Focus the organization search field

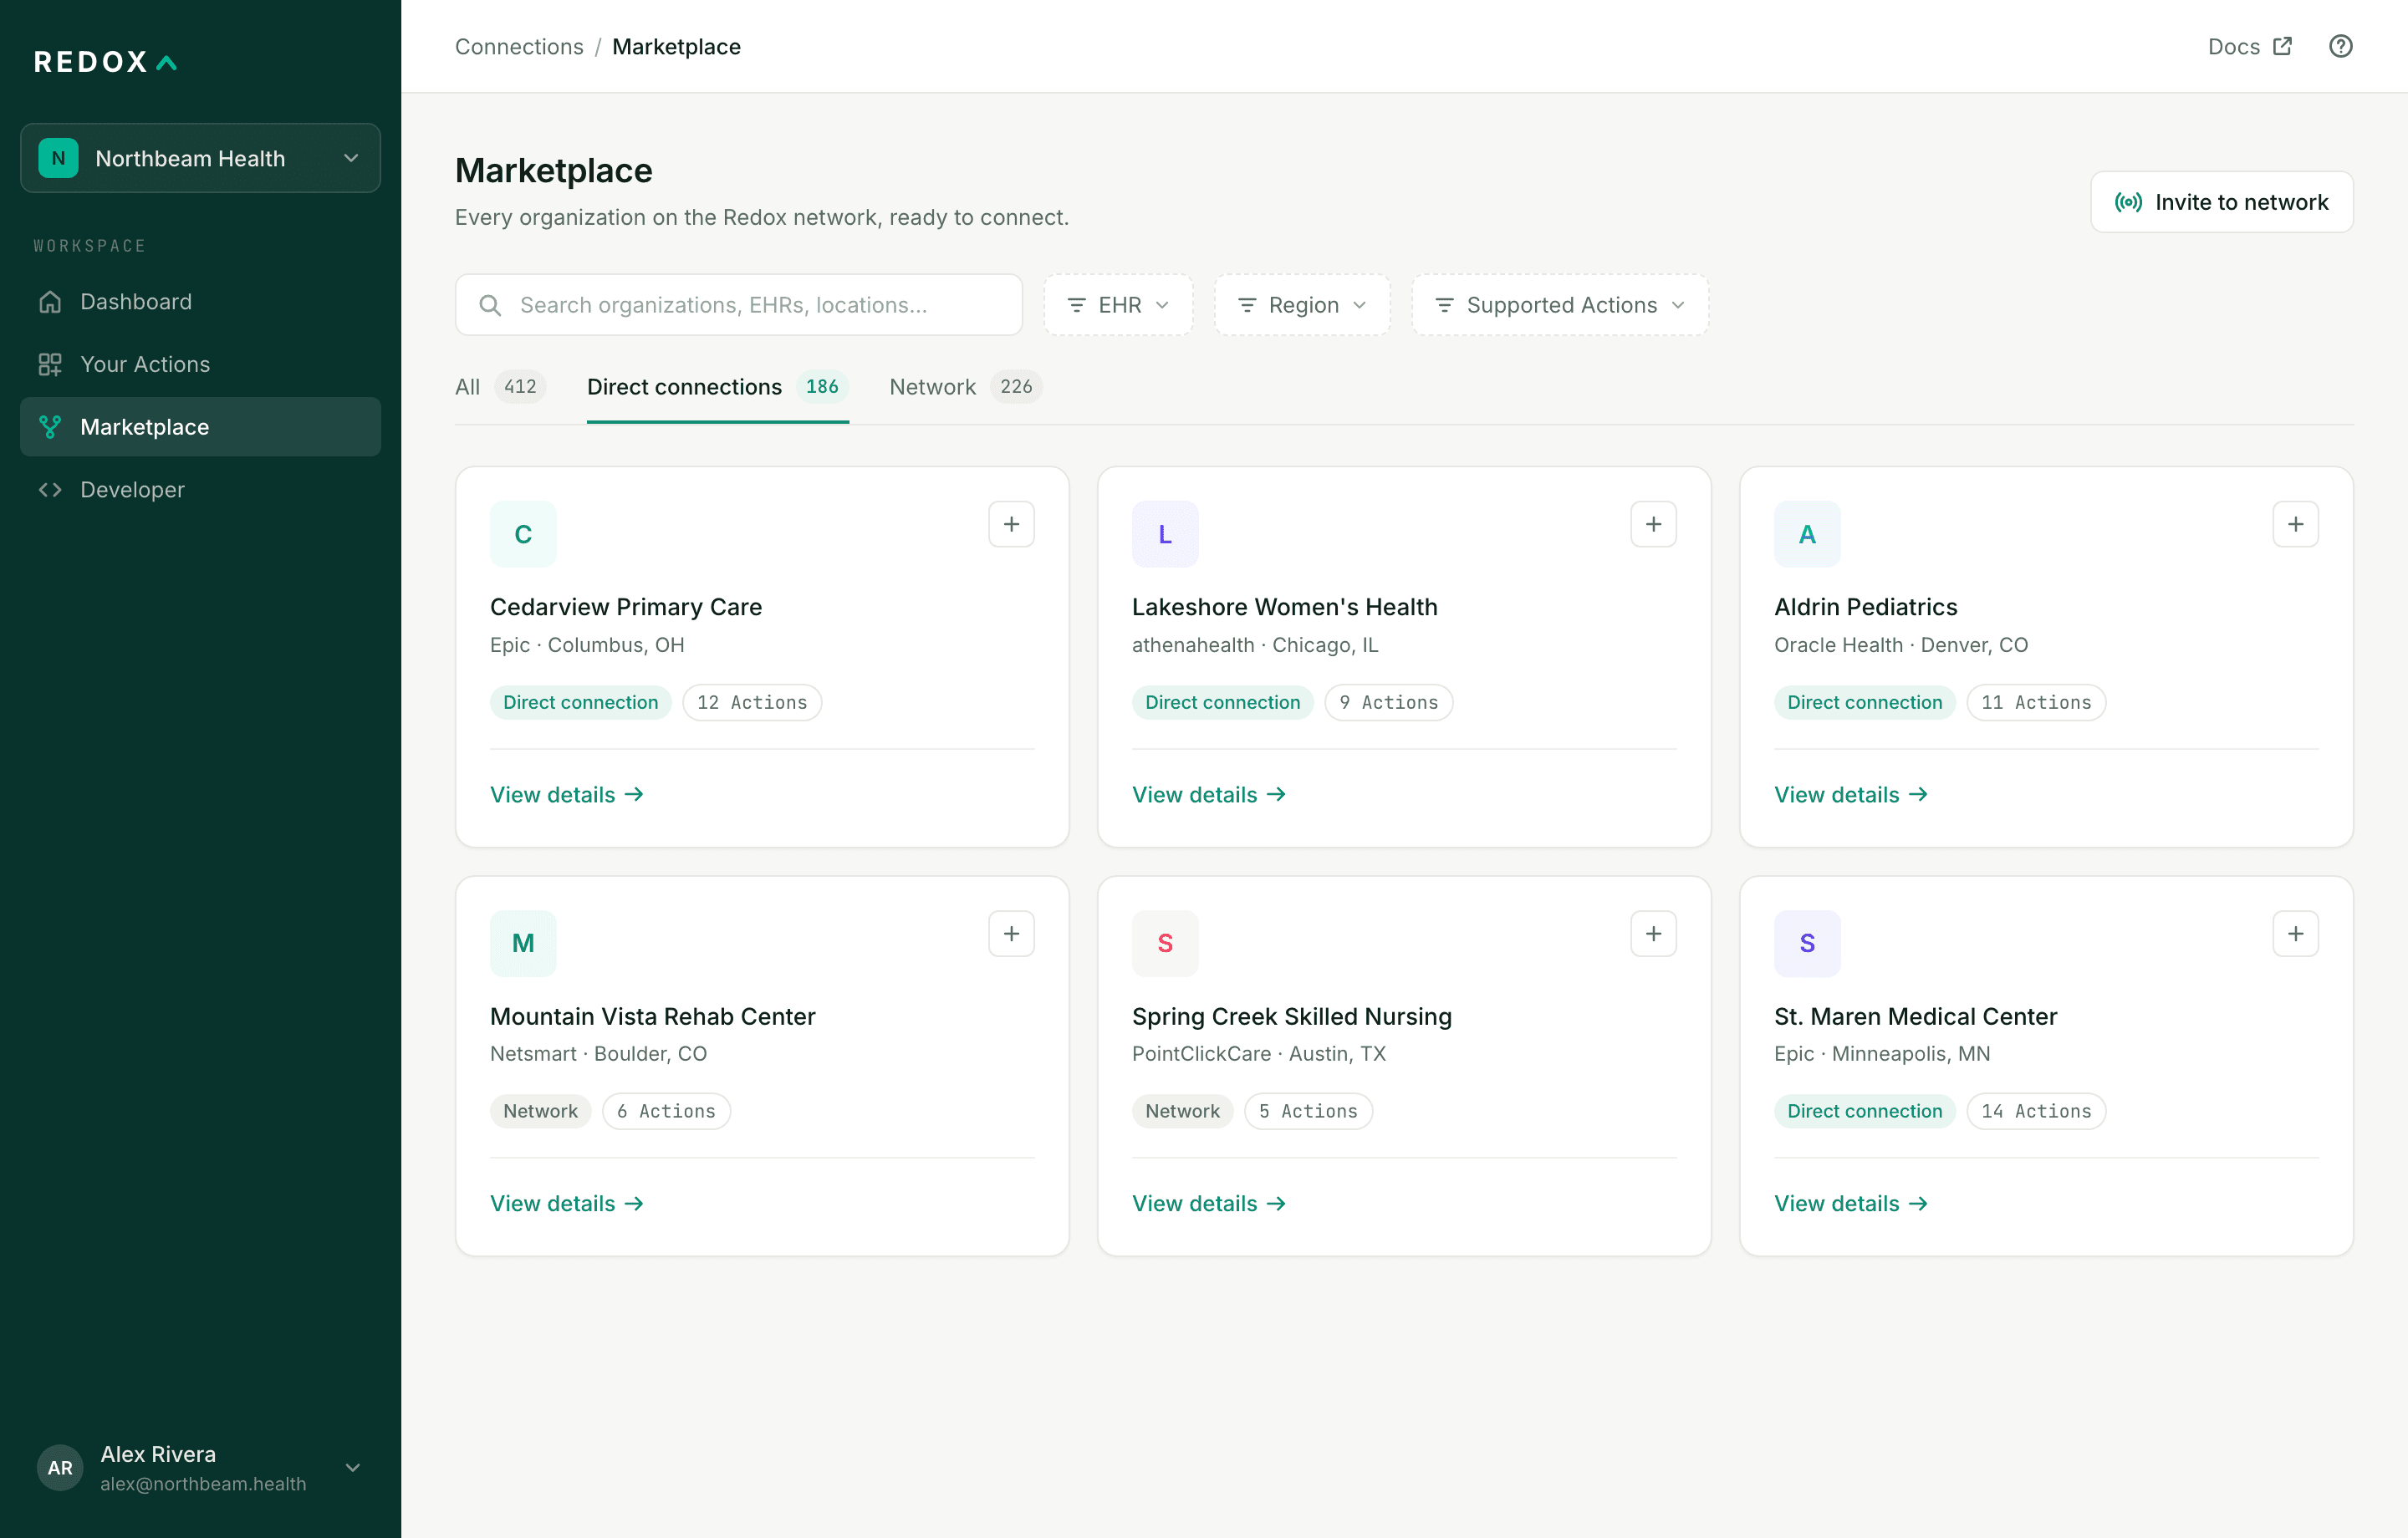[x=738, y=305]
